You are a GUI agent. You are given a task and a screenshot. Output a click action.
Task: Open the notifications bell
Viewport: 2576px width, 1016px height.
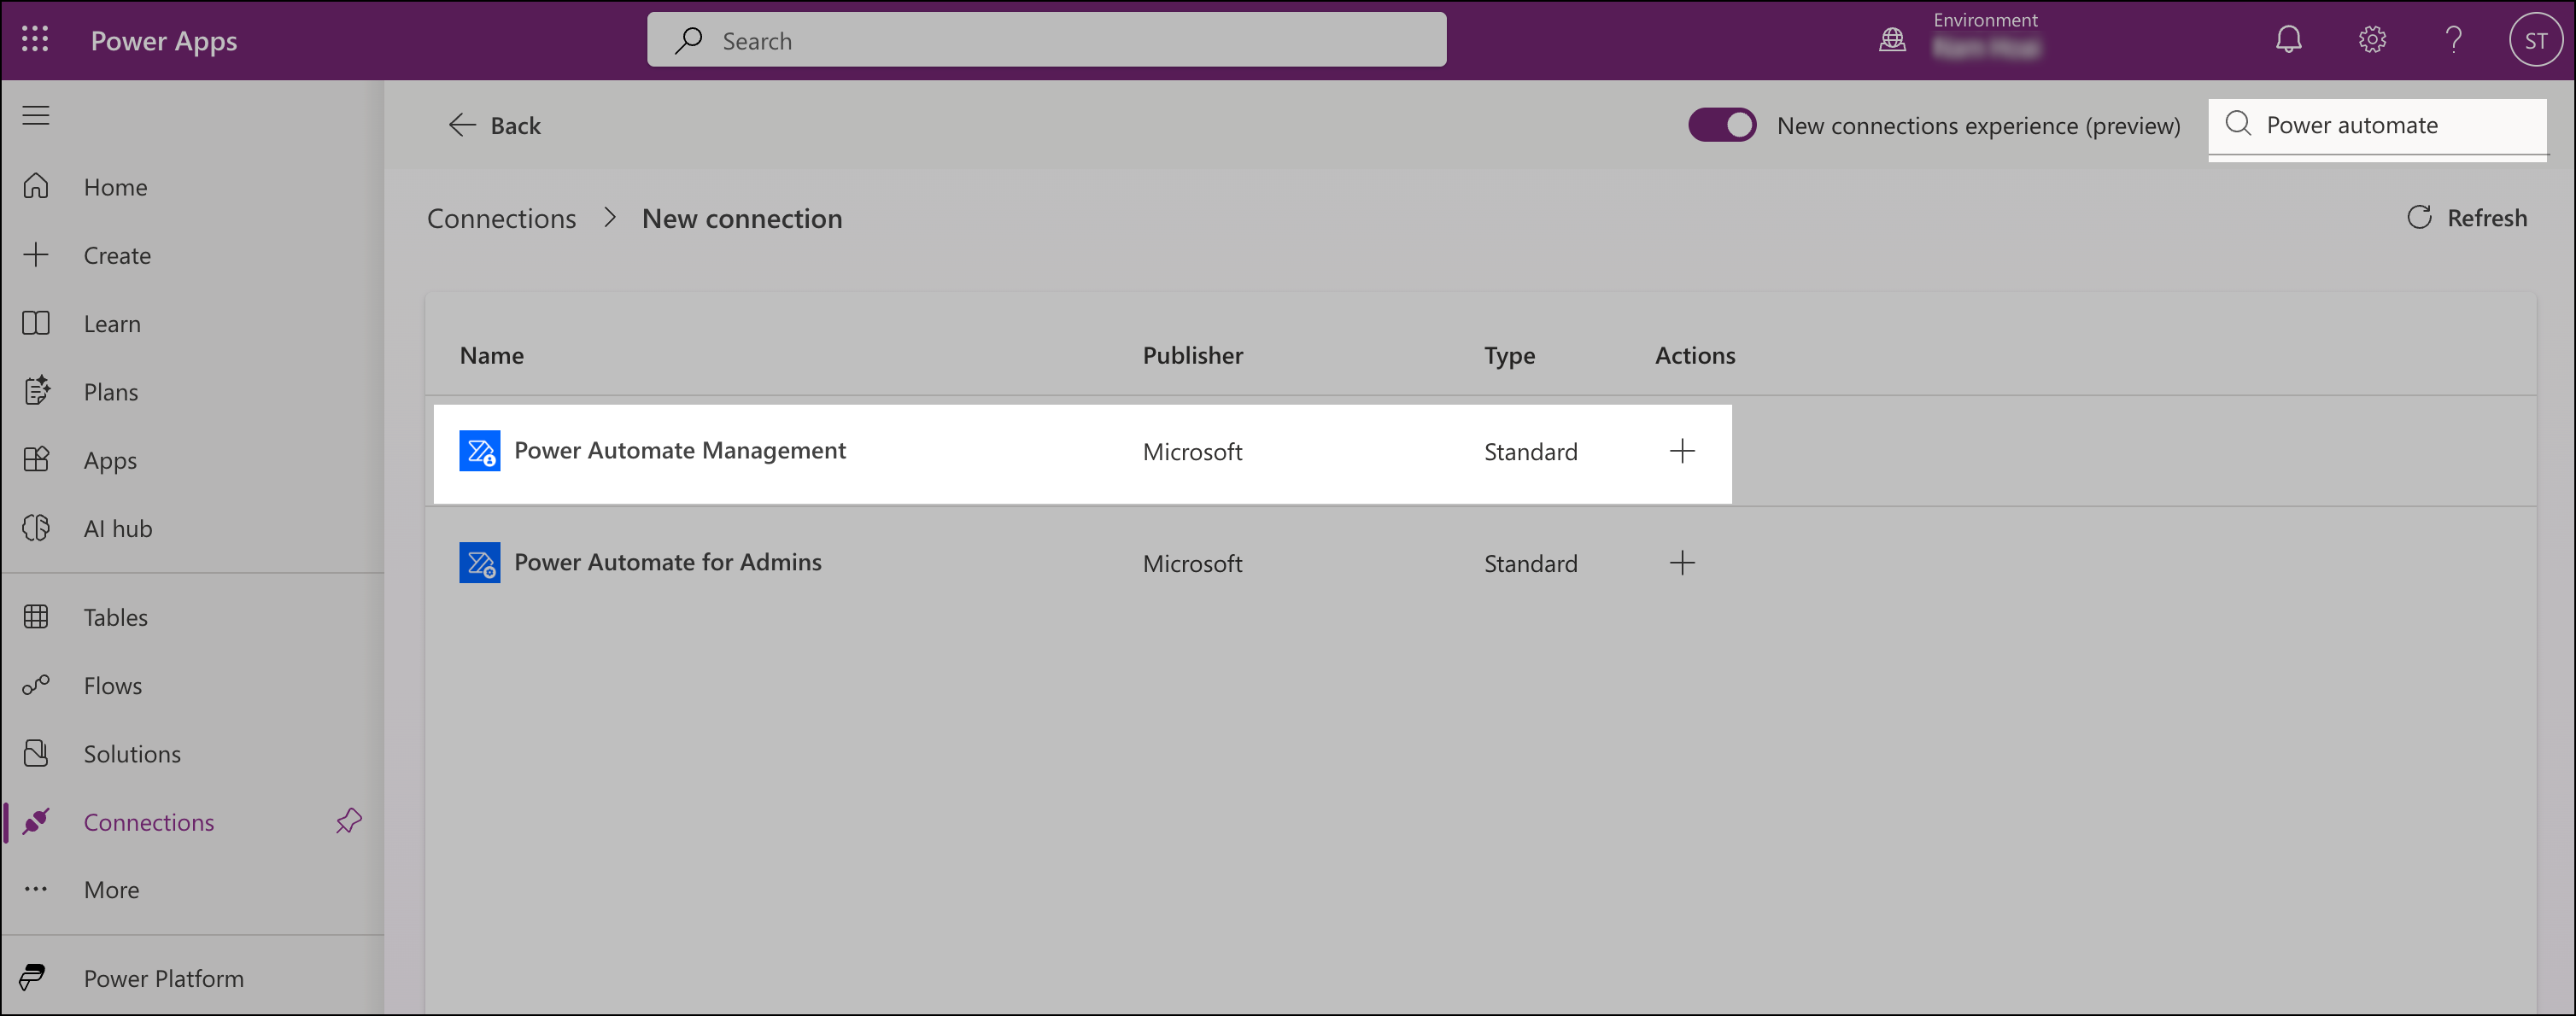click(2288, 40)
